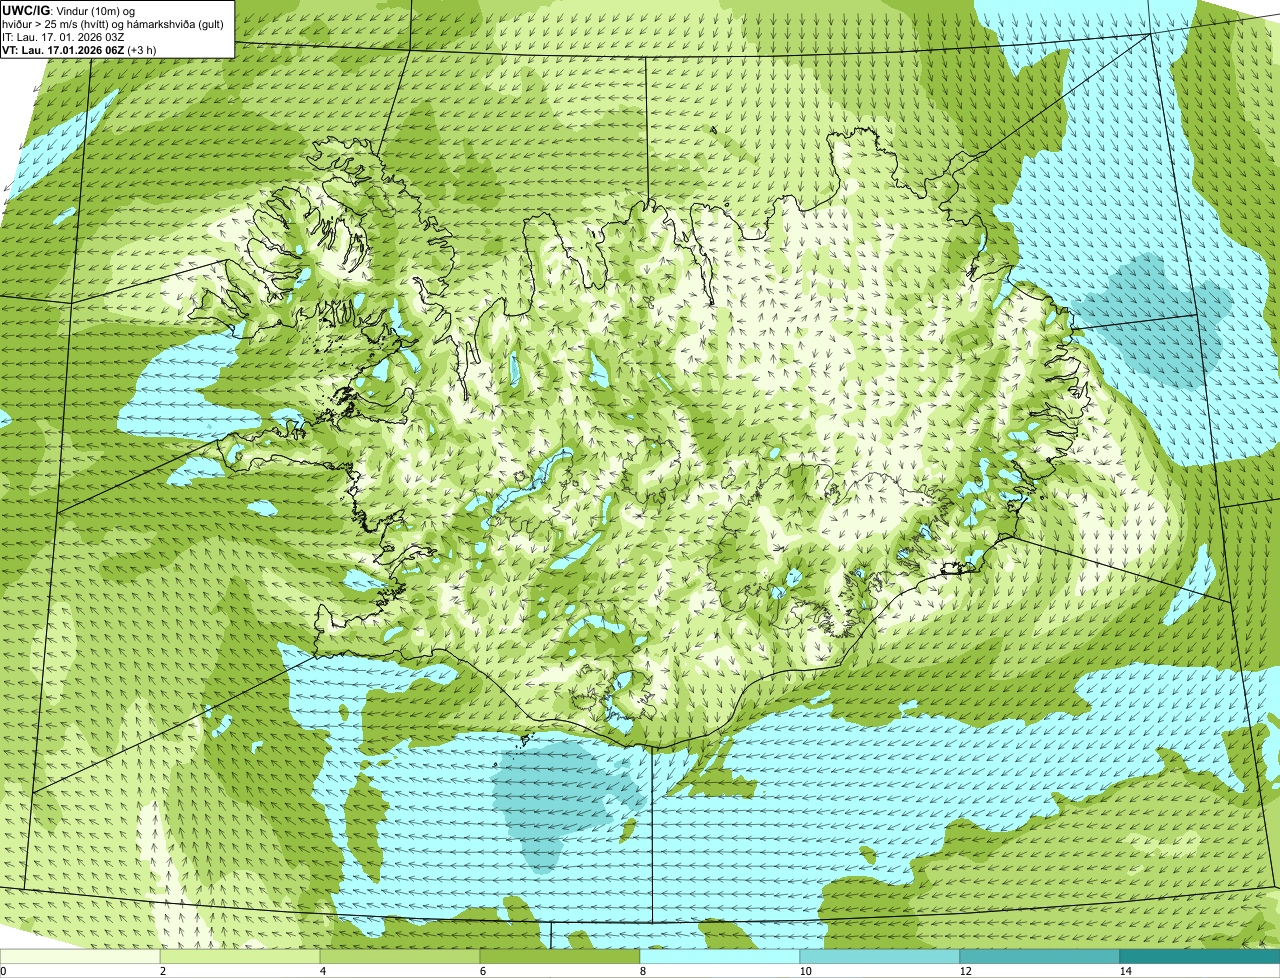Click the legend label '4'
Screen dimensions: 1280x978
pos(322,971)
